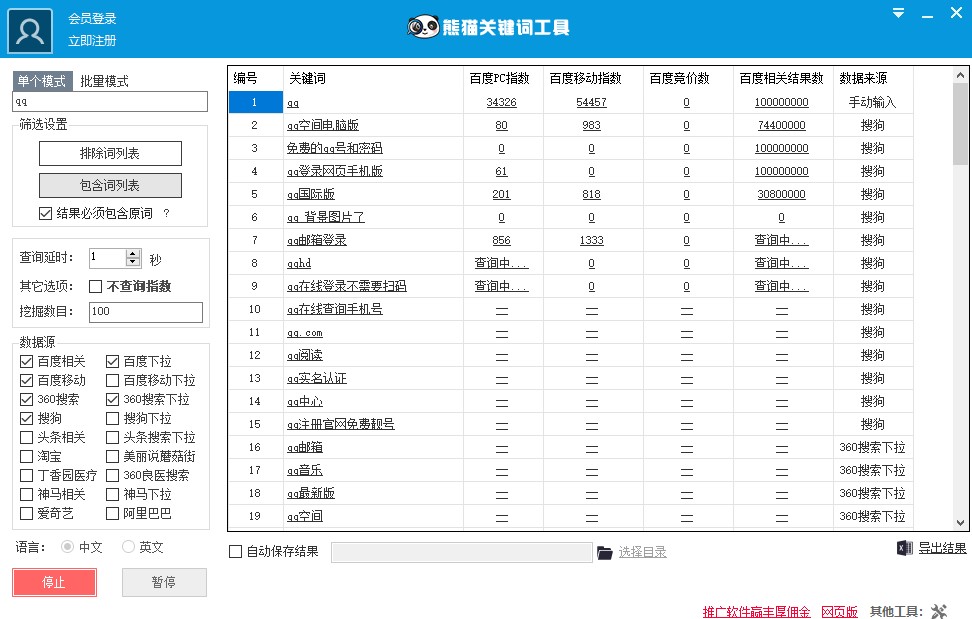Toggle 搜狗 data source checkbox
972x619 pixels.
26,418
